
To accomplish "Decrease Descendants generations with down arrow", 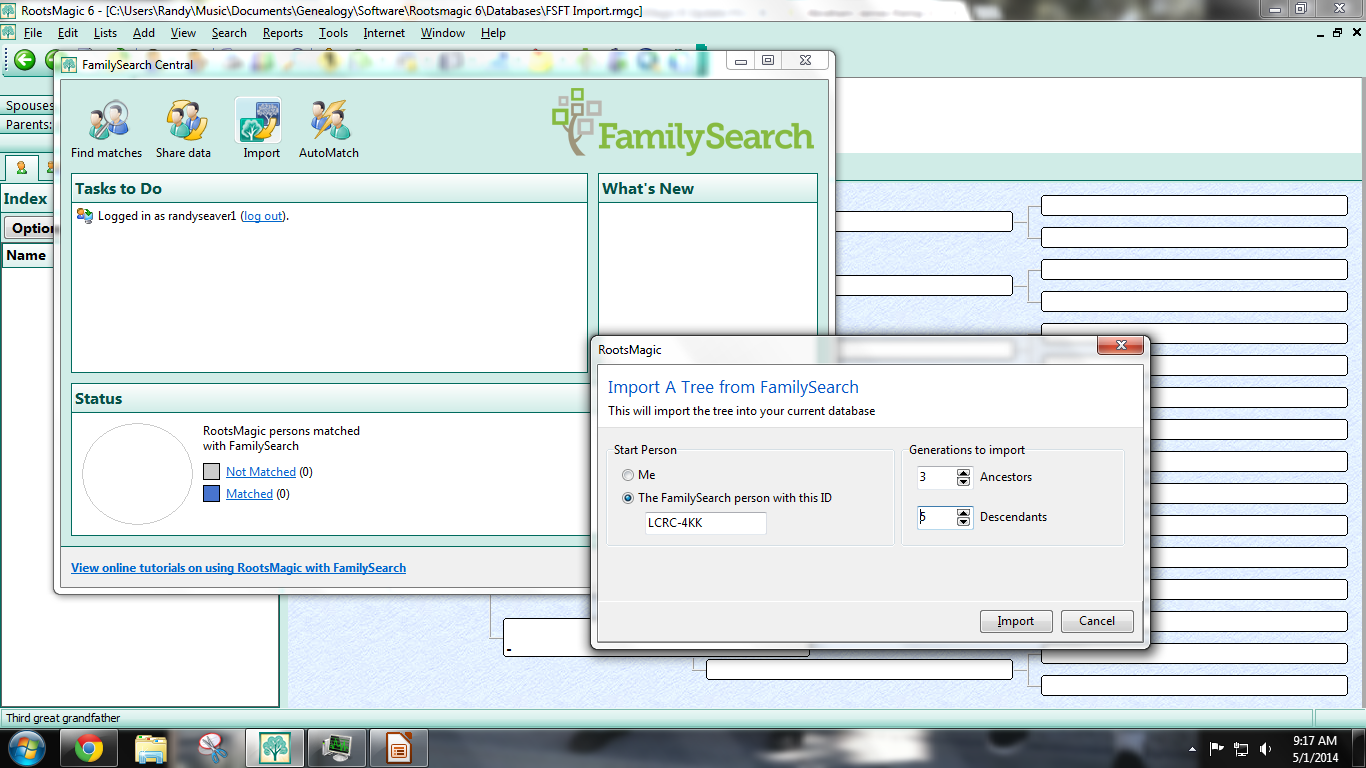I will tap(964, 522).
